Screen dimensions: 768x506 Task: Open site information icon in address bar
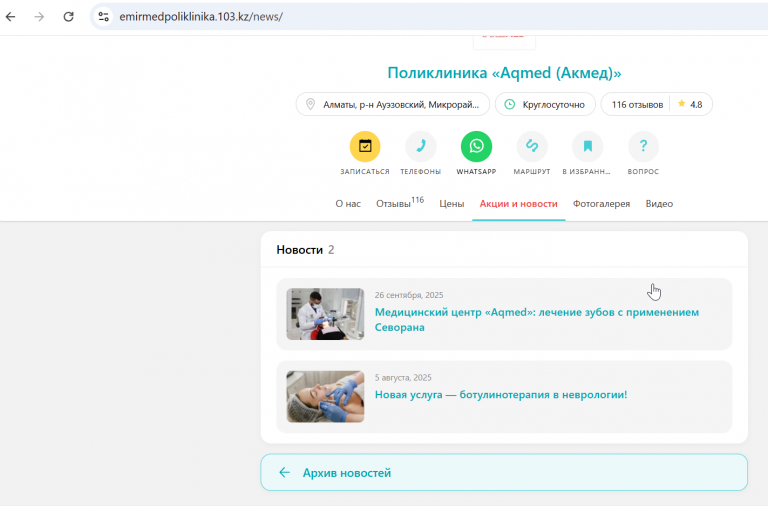[103, 17]
